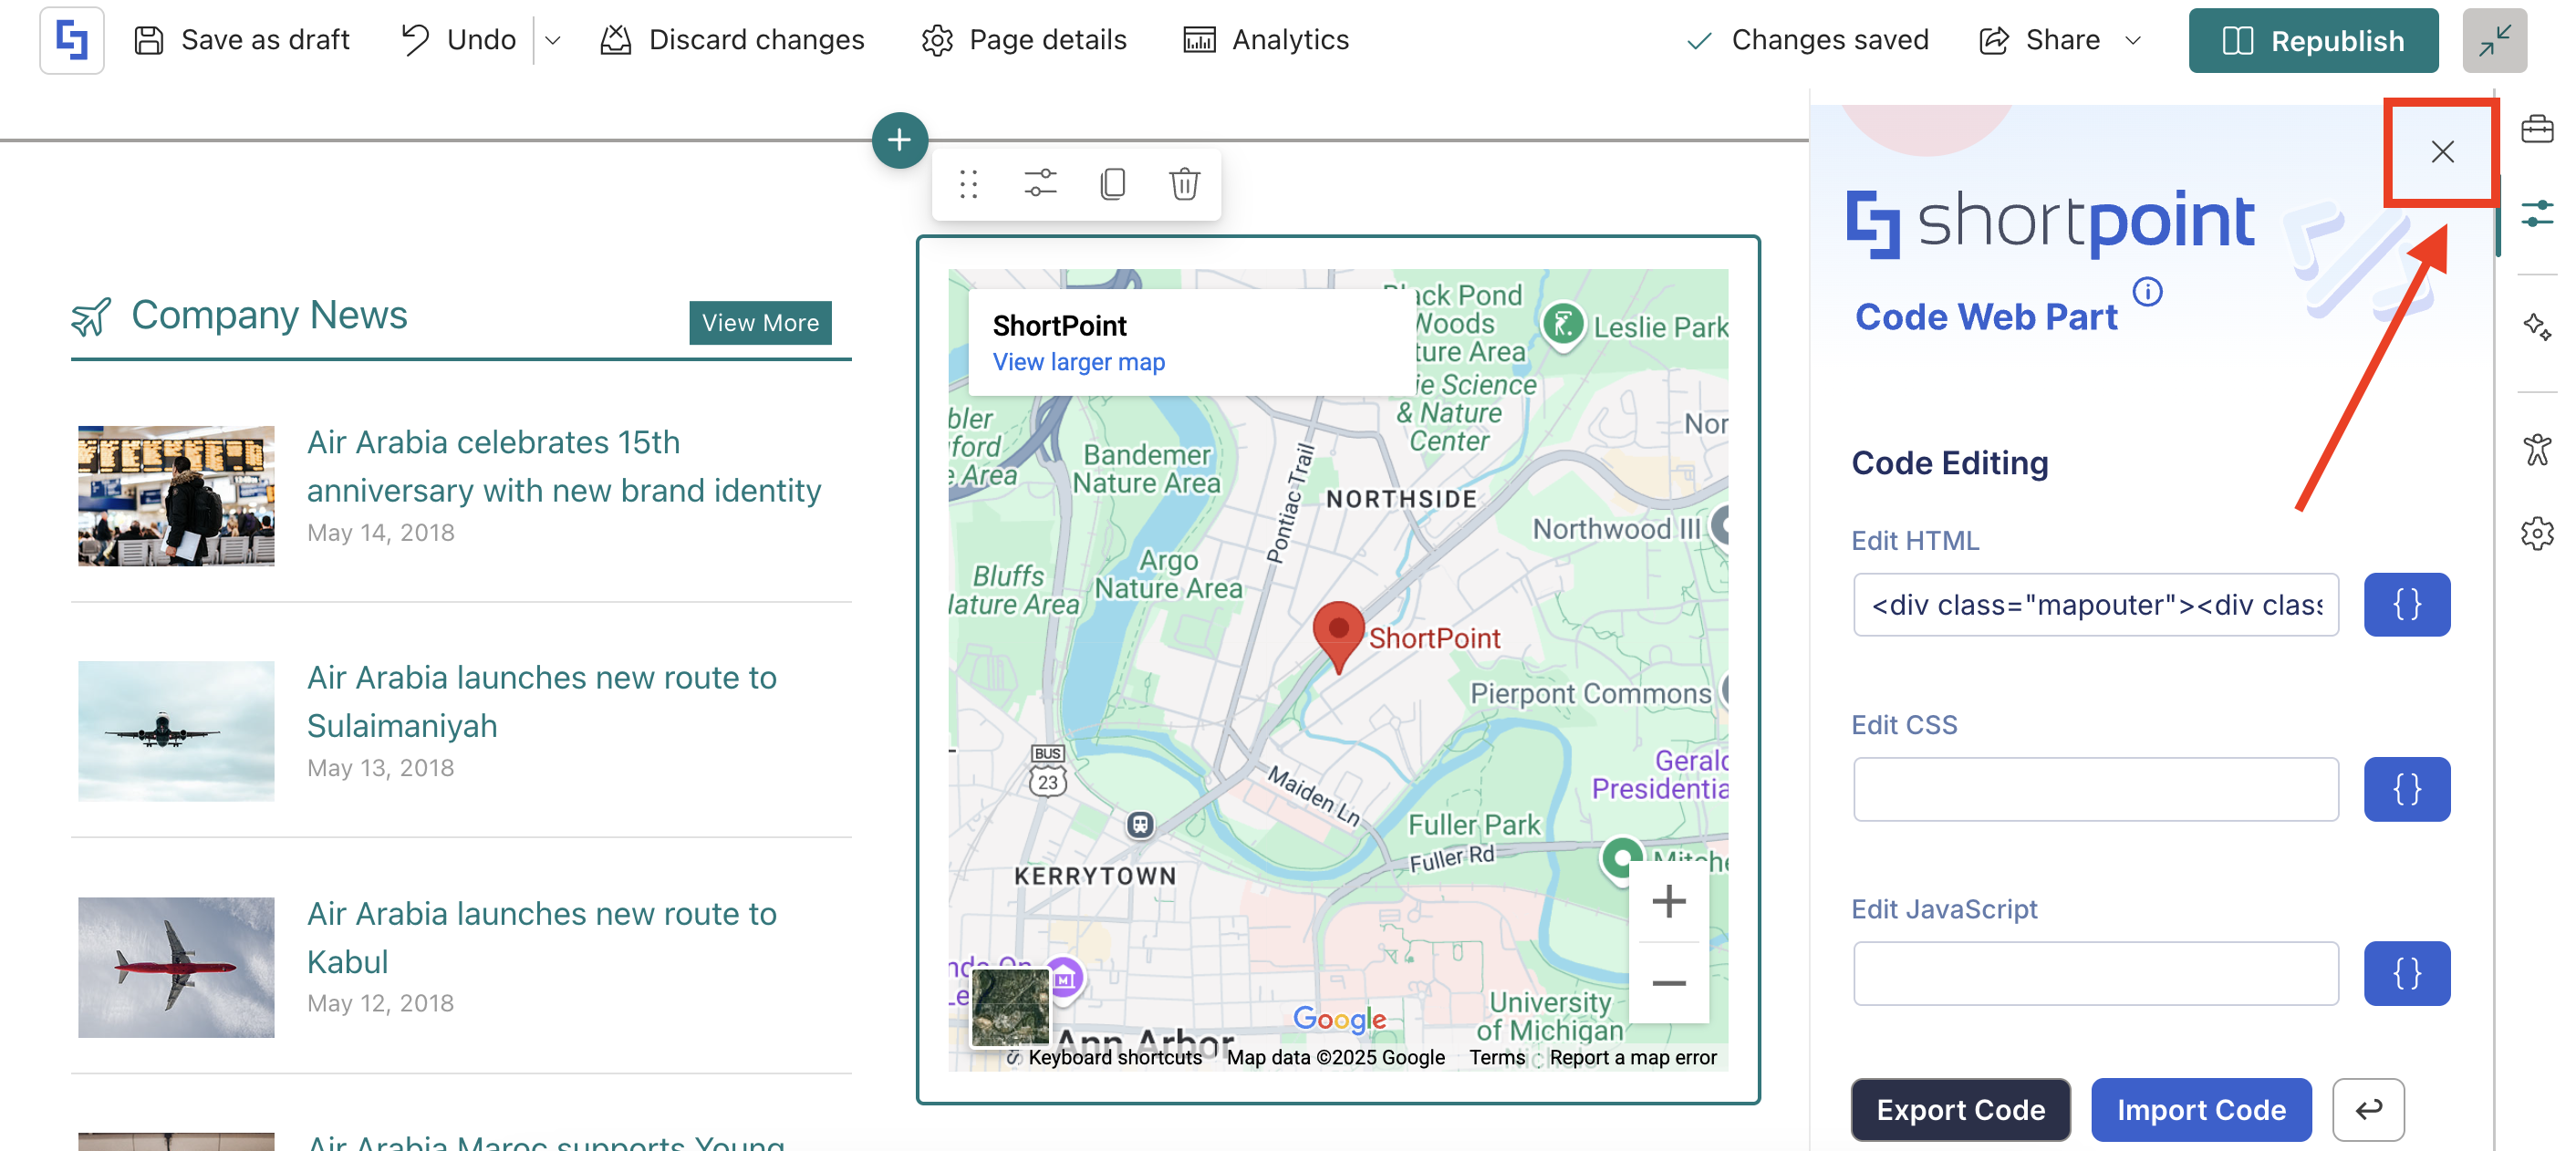Add a new section with the plus icon

pos(899,140)
